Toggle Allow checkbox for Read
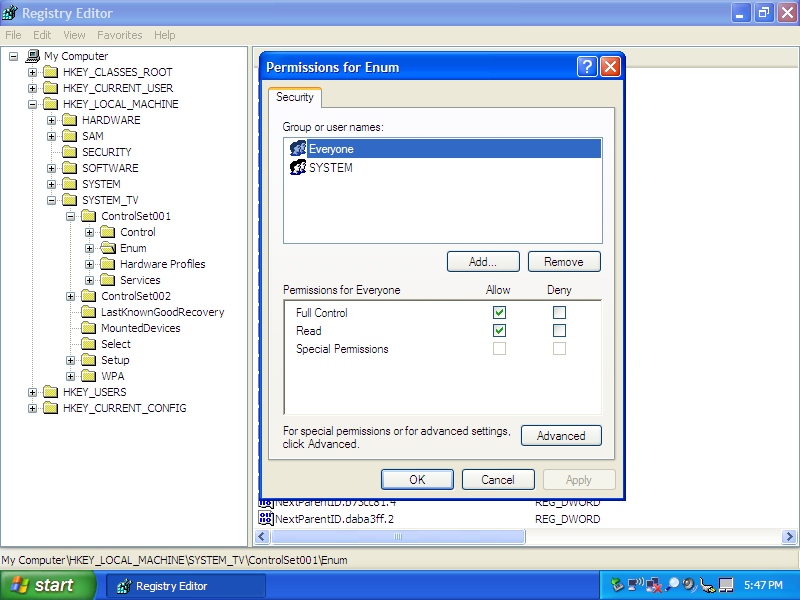The height and width of the screenshot is (600, 800). pos(499,331)
